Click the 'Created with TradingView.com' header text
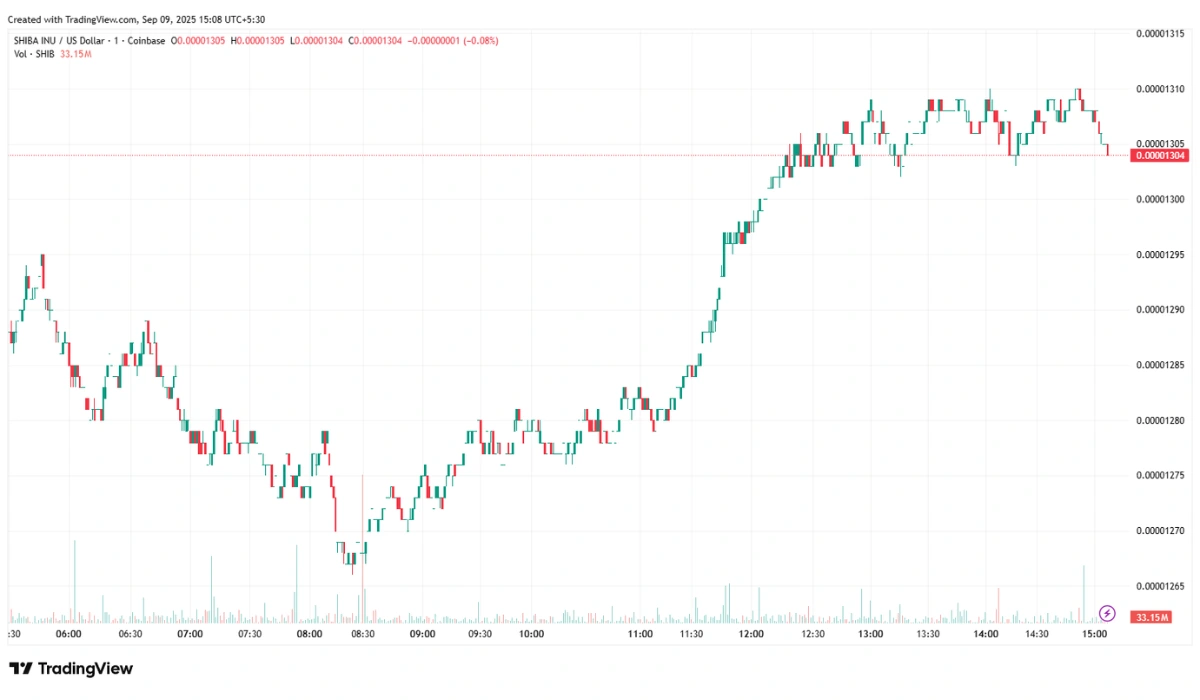 tap(73, 19)
